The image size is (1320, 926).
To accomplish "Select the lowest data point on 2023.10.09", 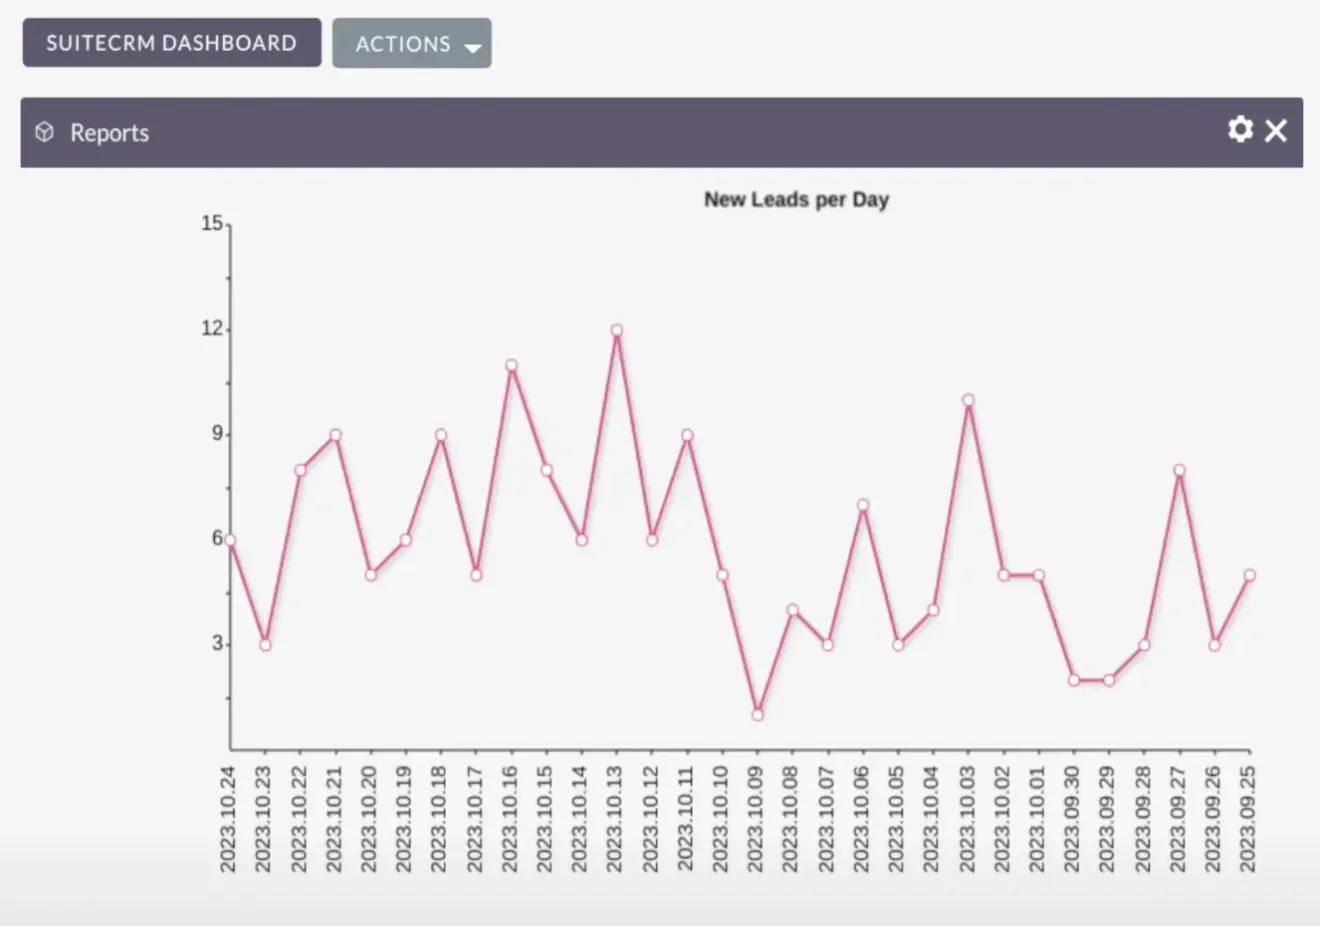I will pyautogui.click(x=756, y=714).
